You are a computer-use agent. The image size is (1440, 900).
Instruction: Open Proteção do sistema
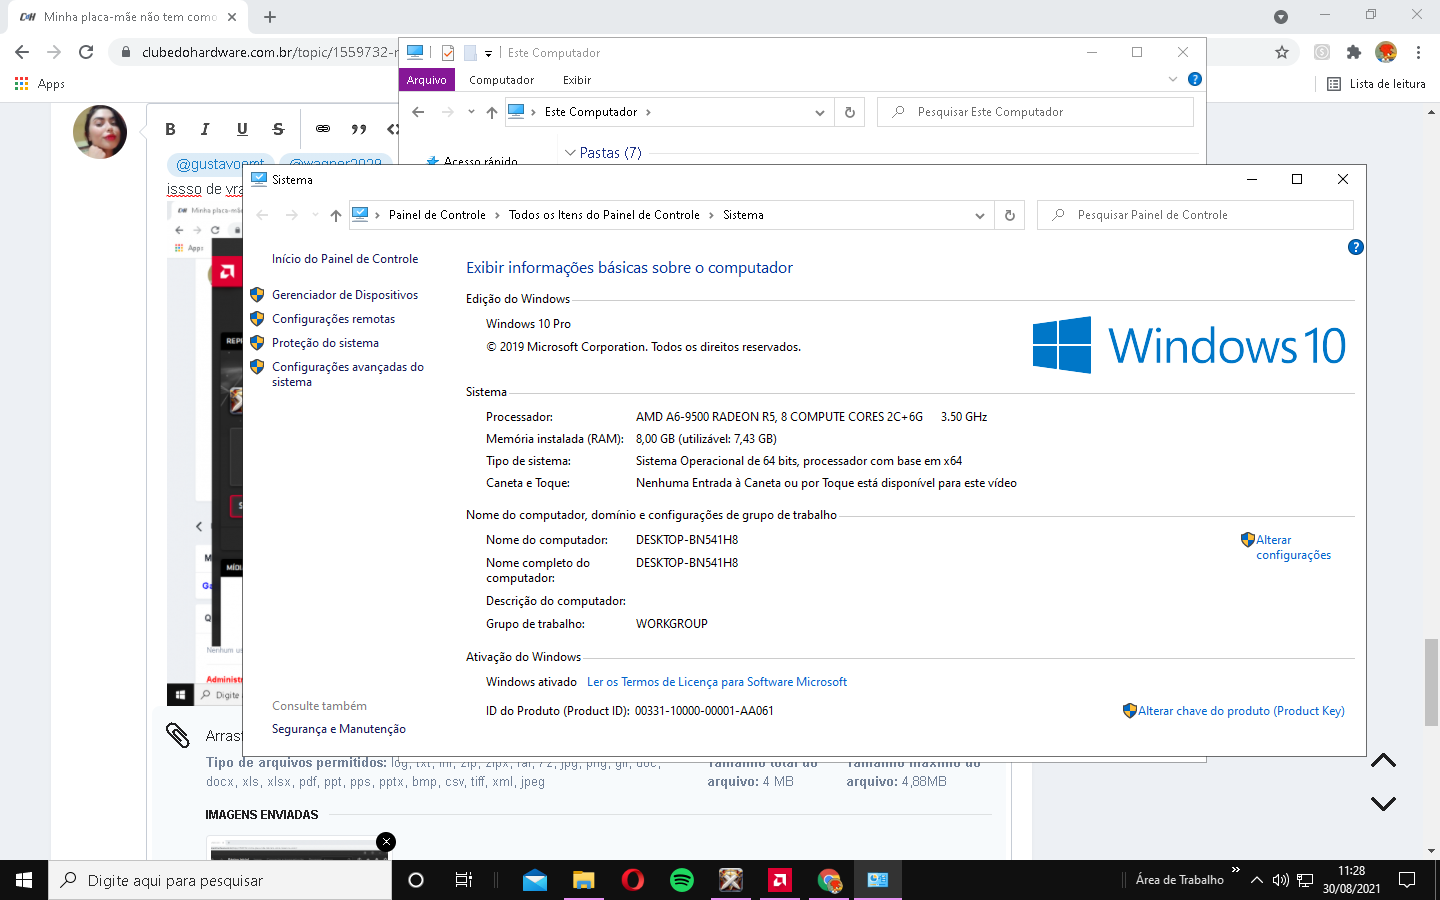pyautogui.click(x=325, y=343)
